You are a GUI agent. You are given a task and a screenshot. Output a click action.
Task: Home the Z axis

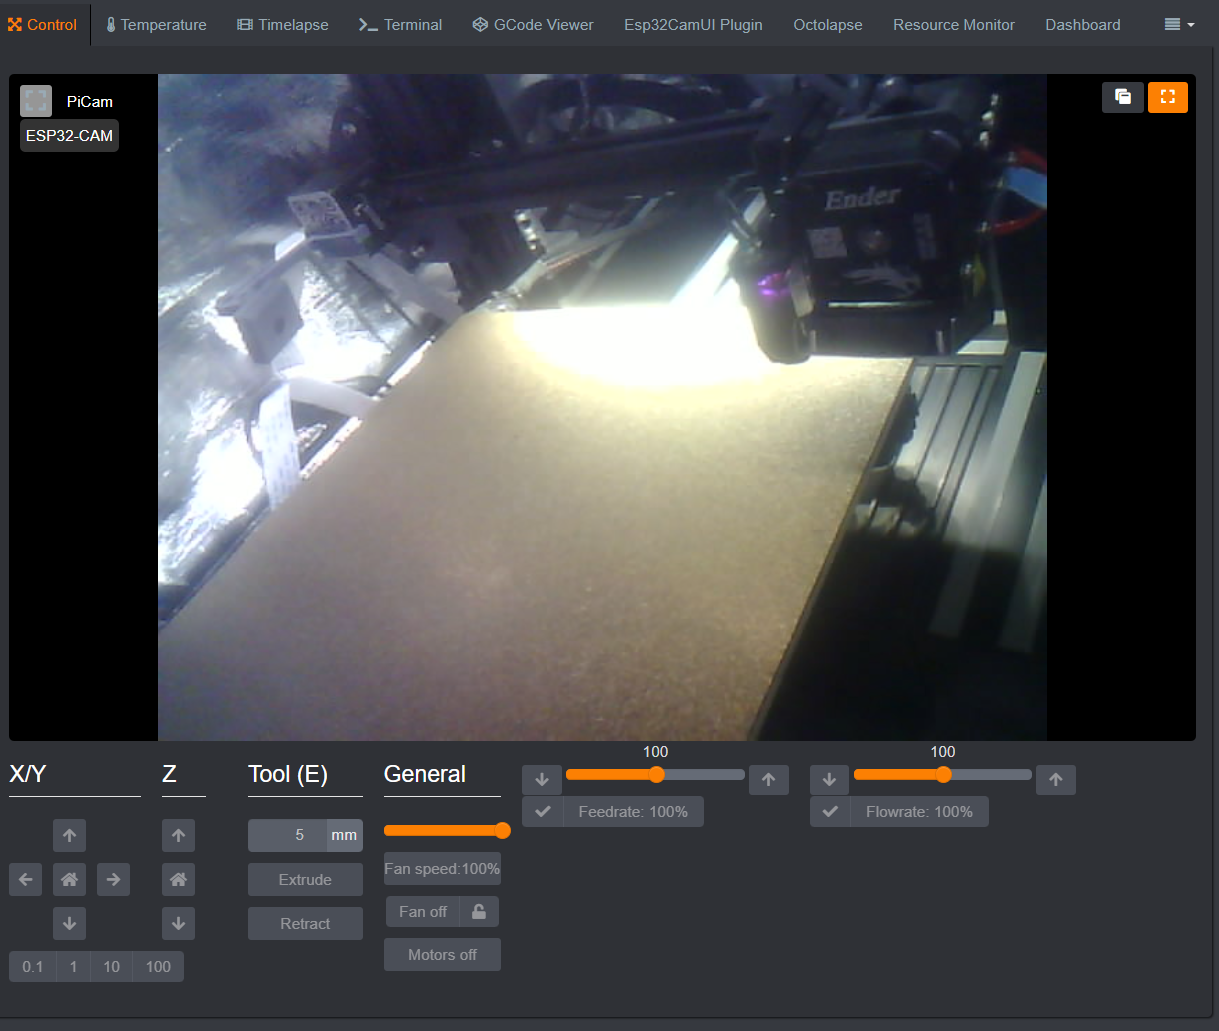coord(178,879)
